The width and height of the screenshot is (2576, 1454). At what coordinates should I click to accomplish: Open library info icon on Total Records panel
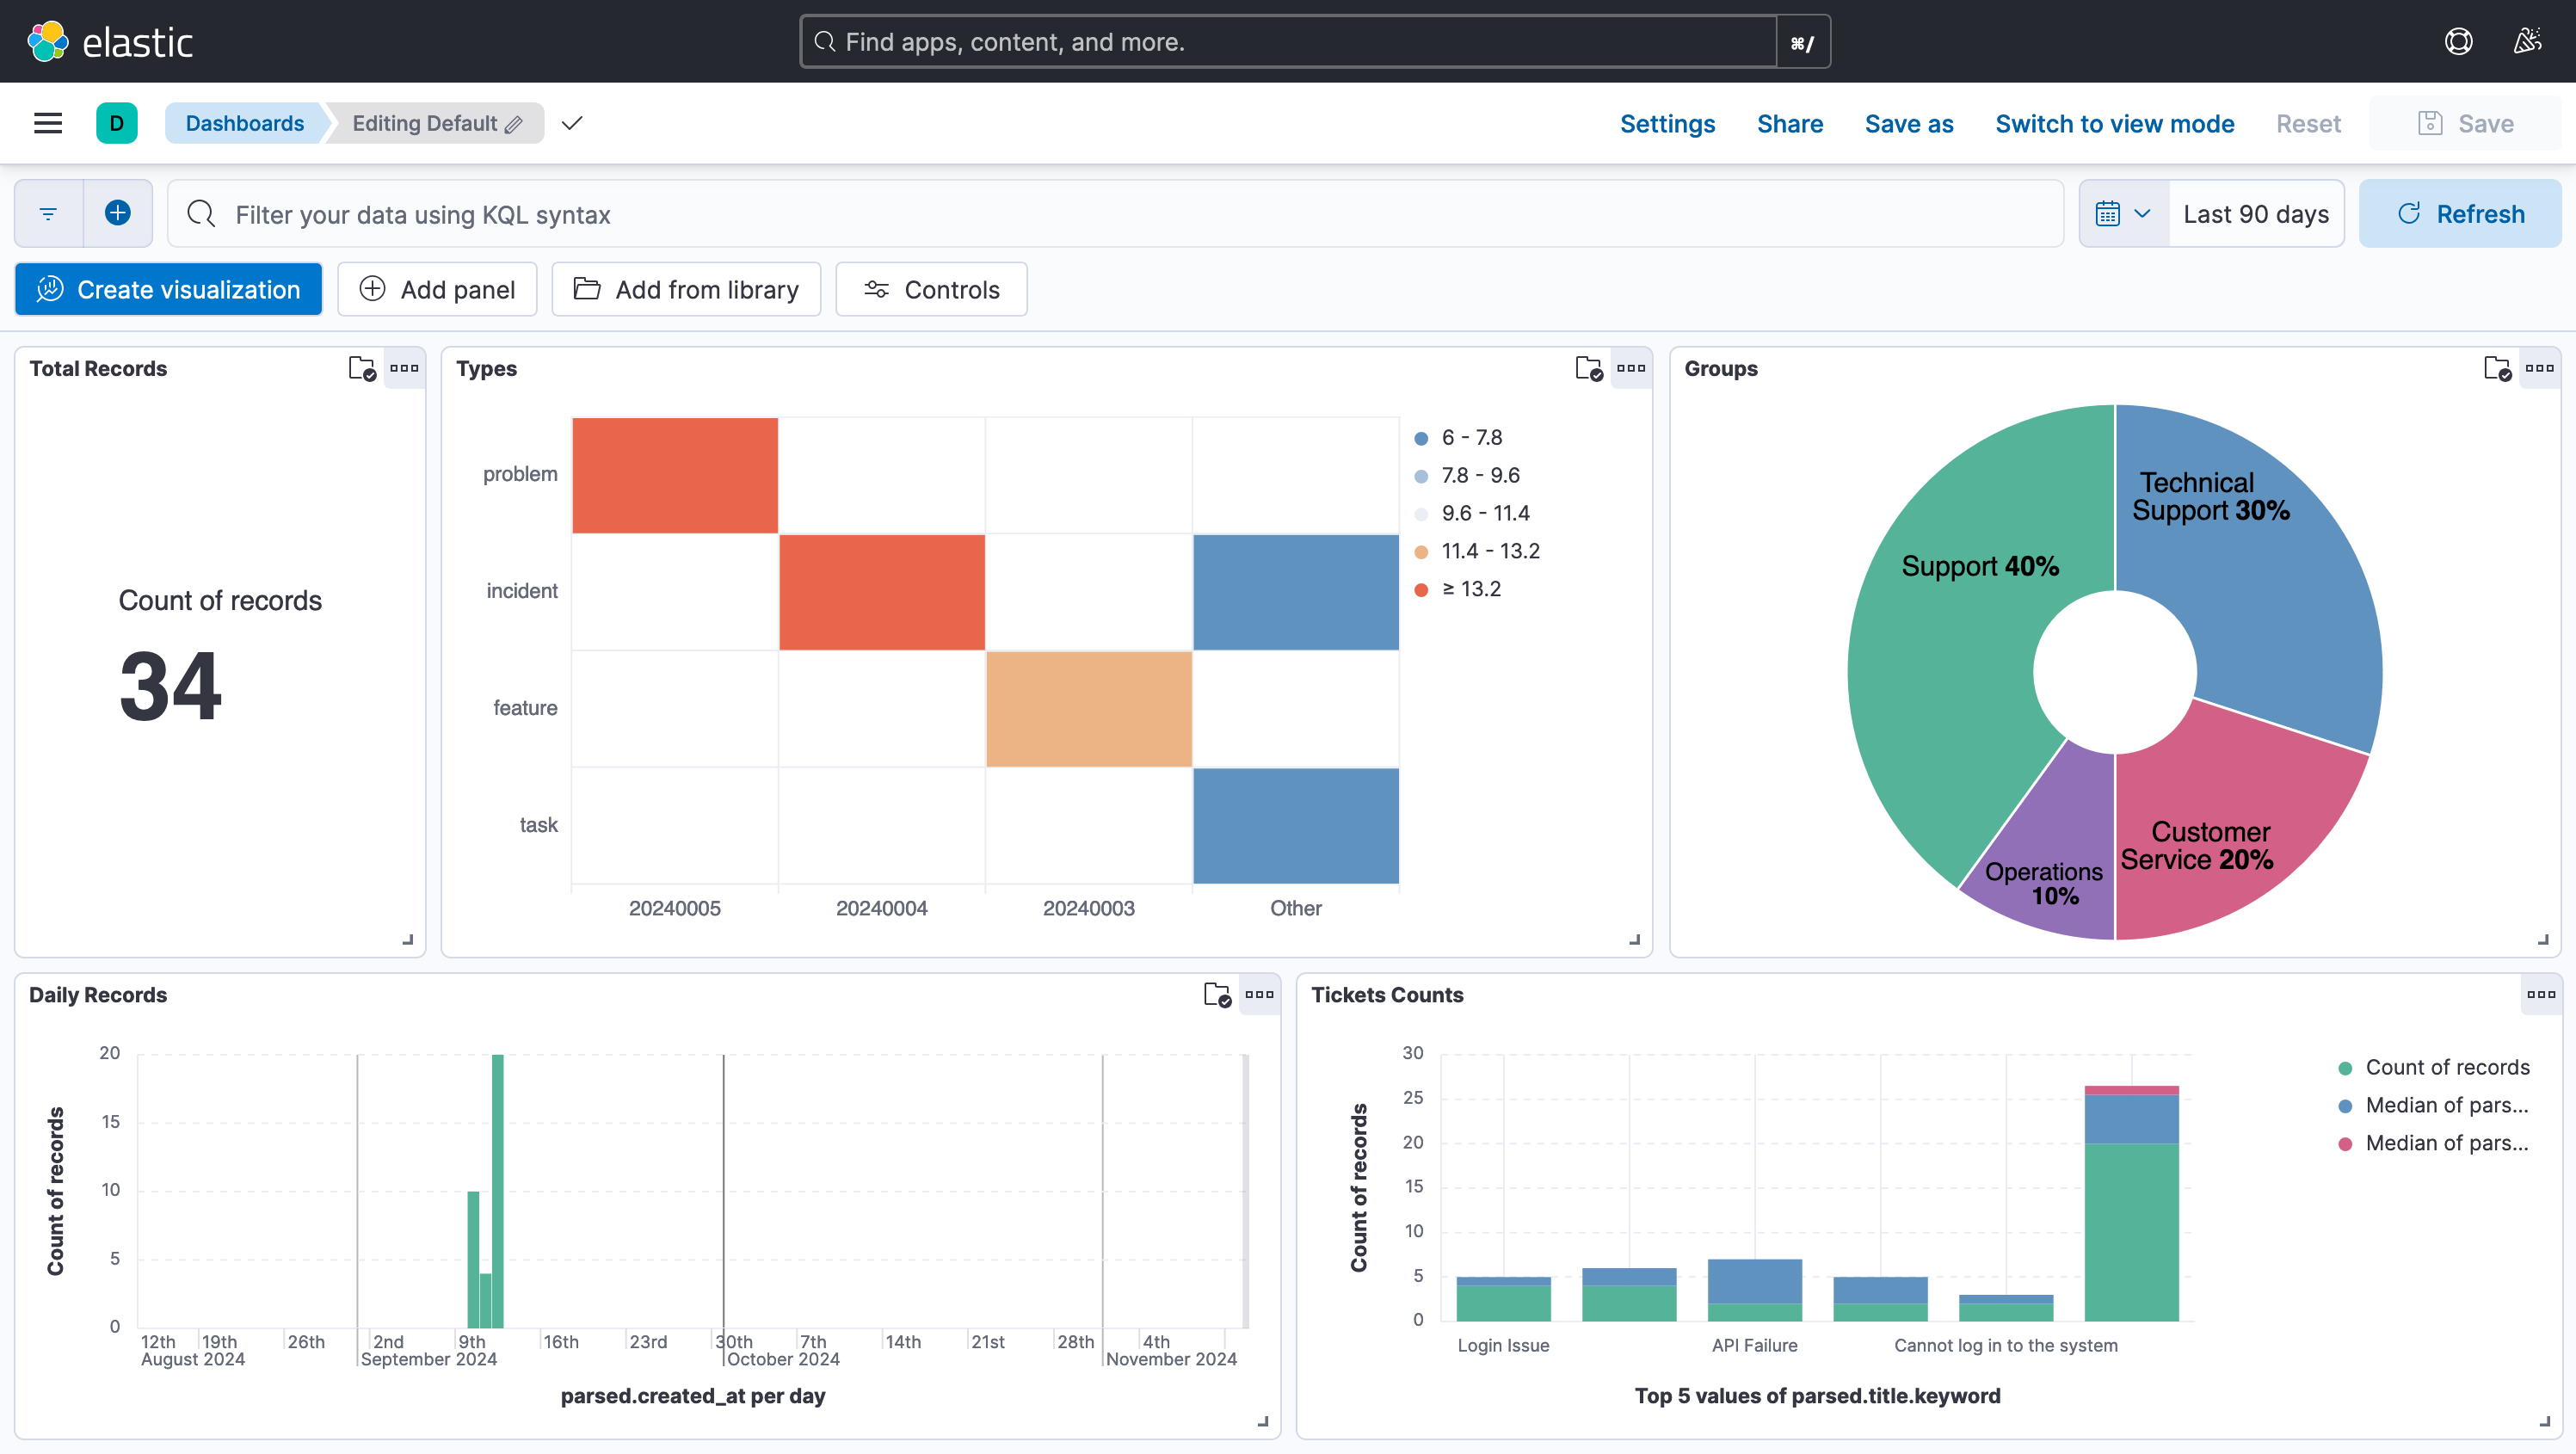pos(362,368)
